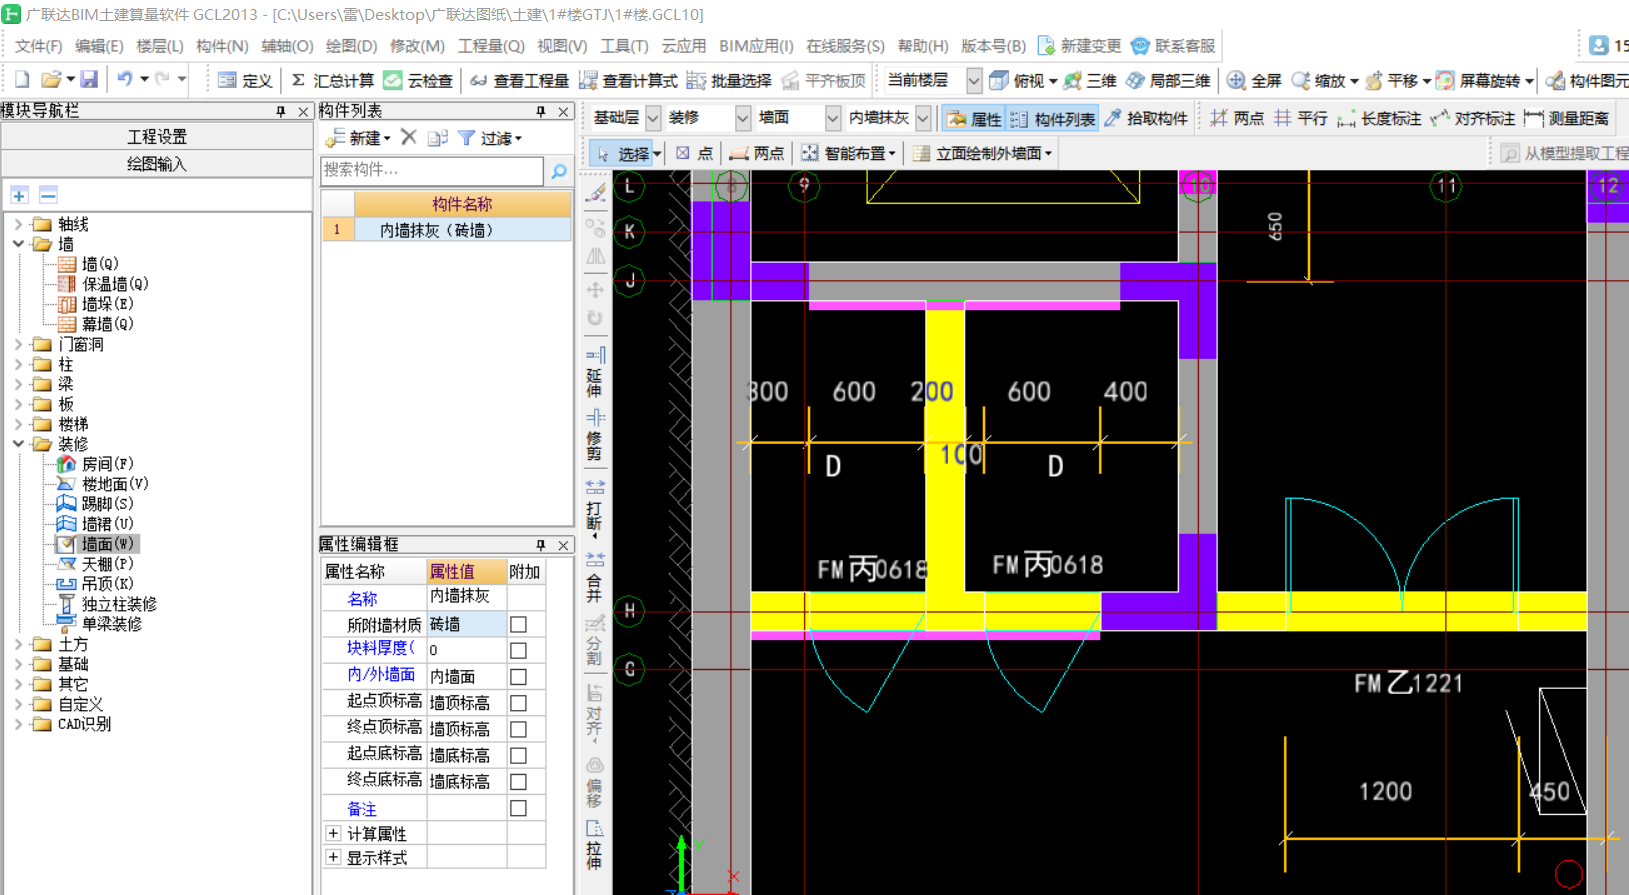Select 两点 two-point axis tool
The image size is (1629, 895).
click(x=1237, y=118)
